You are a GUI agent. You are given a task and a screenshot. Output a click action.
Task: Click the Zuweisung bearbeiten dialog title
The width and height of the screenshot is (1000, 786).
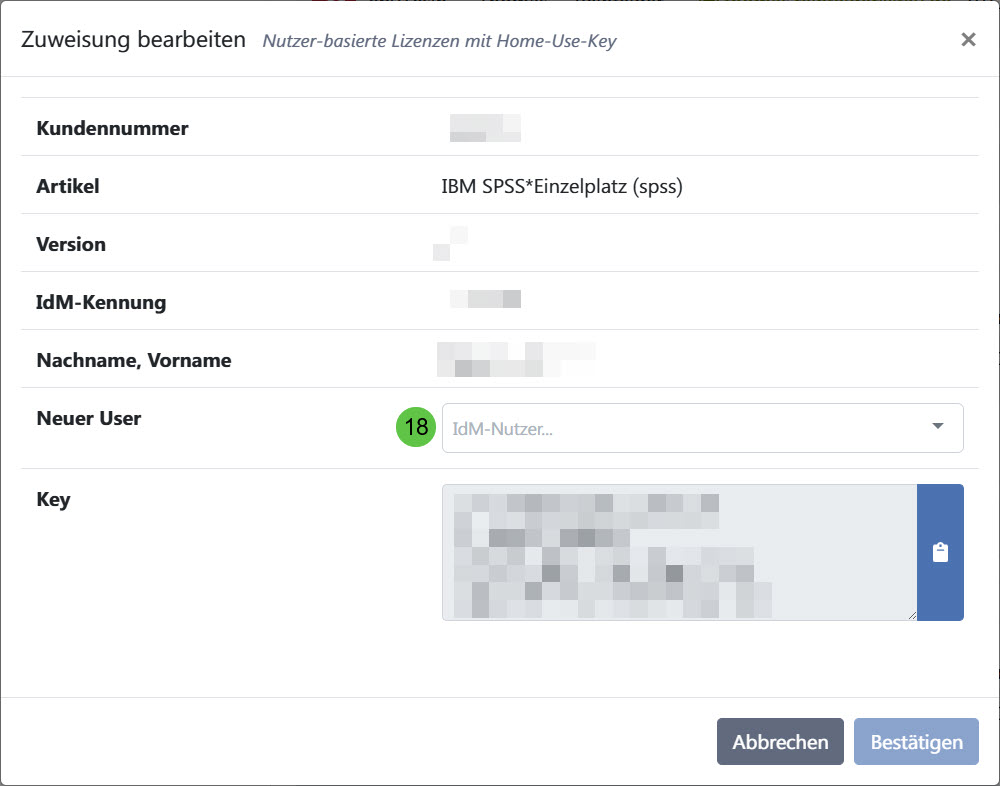pyautogui.click(x=133, y=40)
